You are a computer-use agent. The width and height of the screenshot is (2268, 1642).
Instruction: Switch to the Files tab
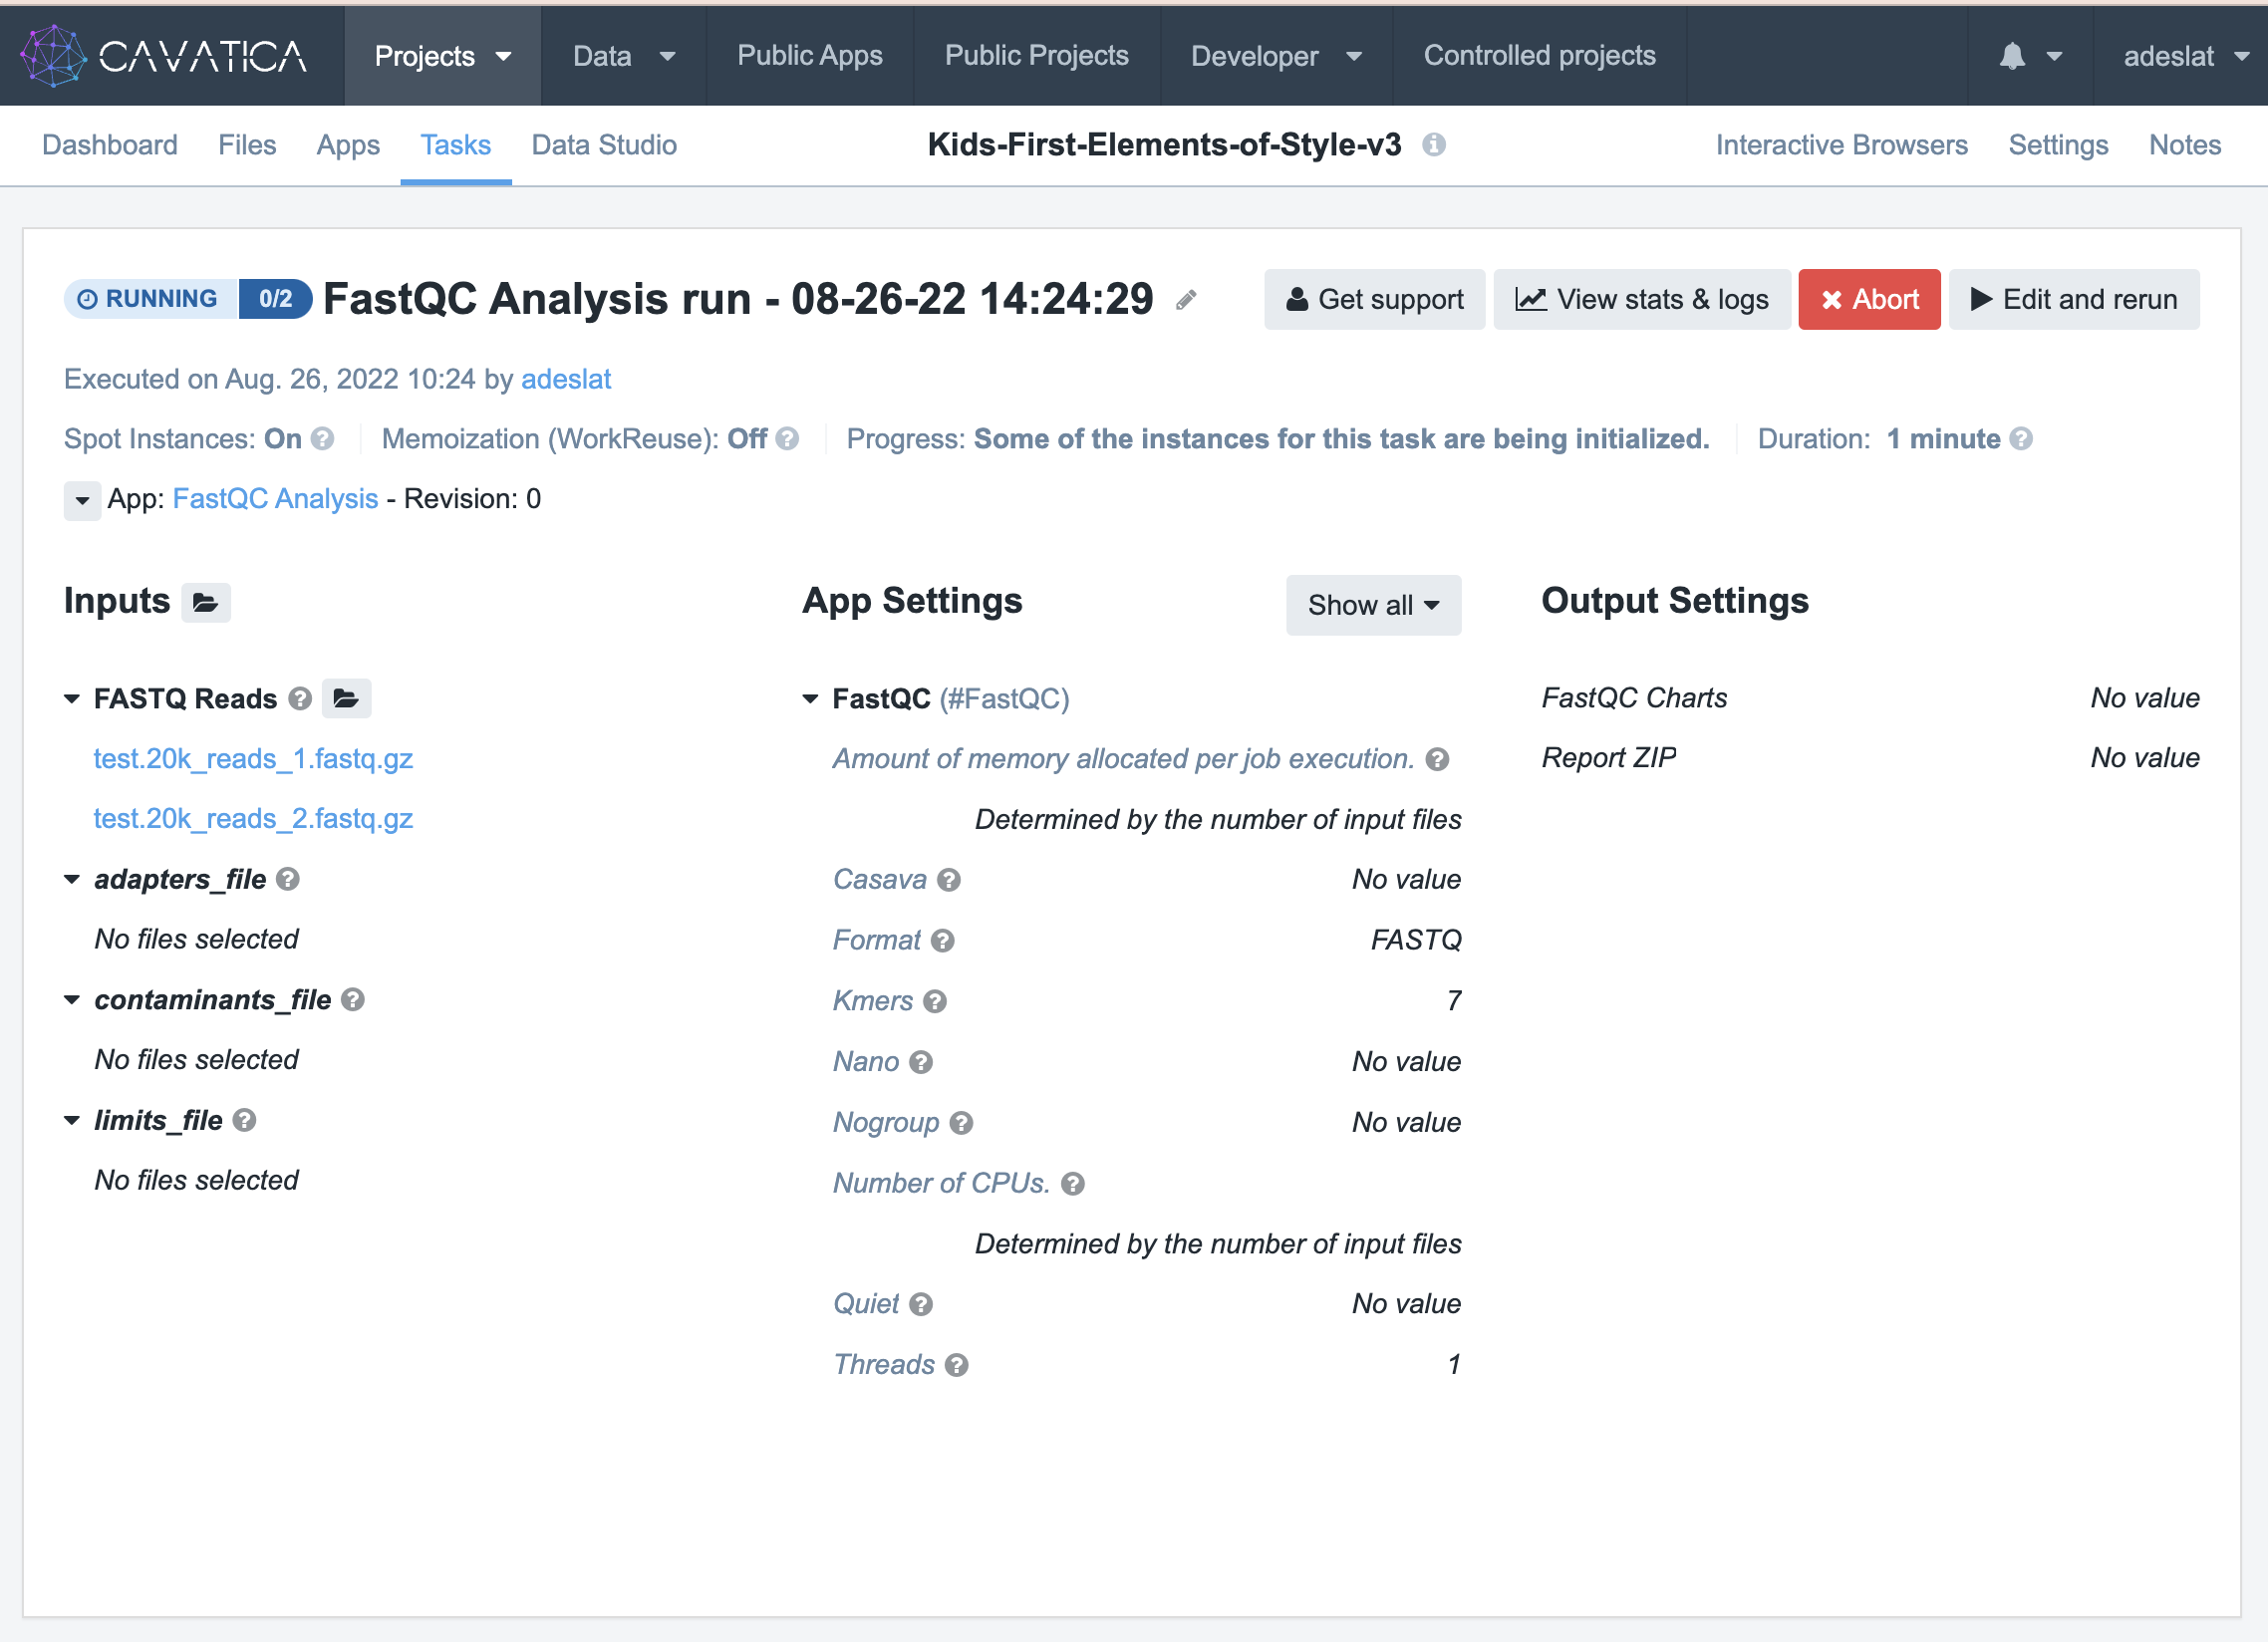click(x=246, y=145)
